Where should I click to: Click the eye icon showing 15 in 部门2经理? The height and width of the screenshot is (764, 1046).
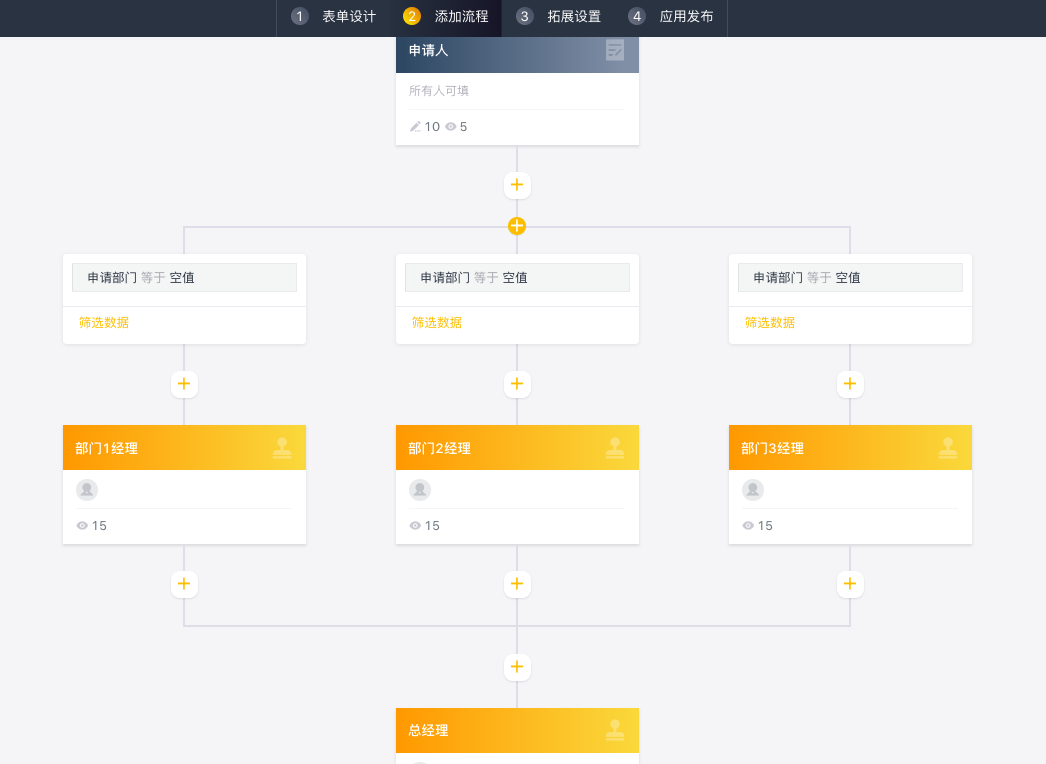(x=415, y=526)
